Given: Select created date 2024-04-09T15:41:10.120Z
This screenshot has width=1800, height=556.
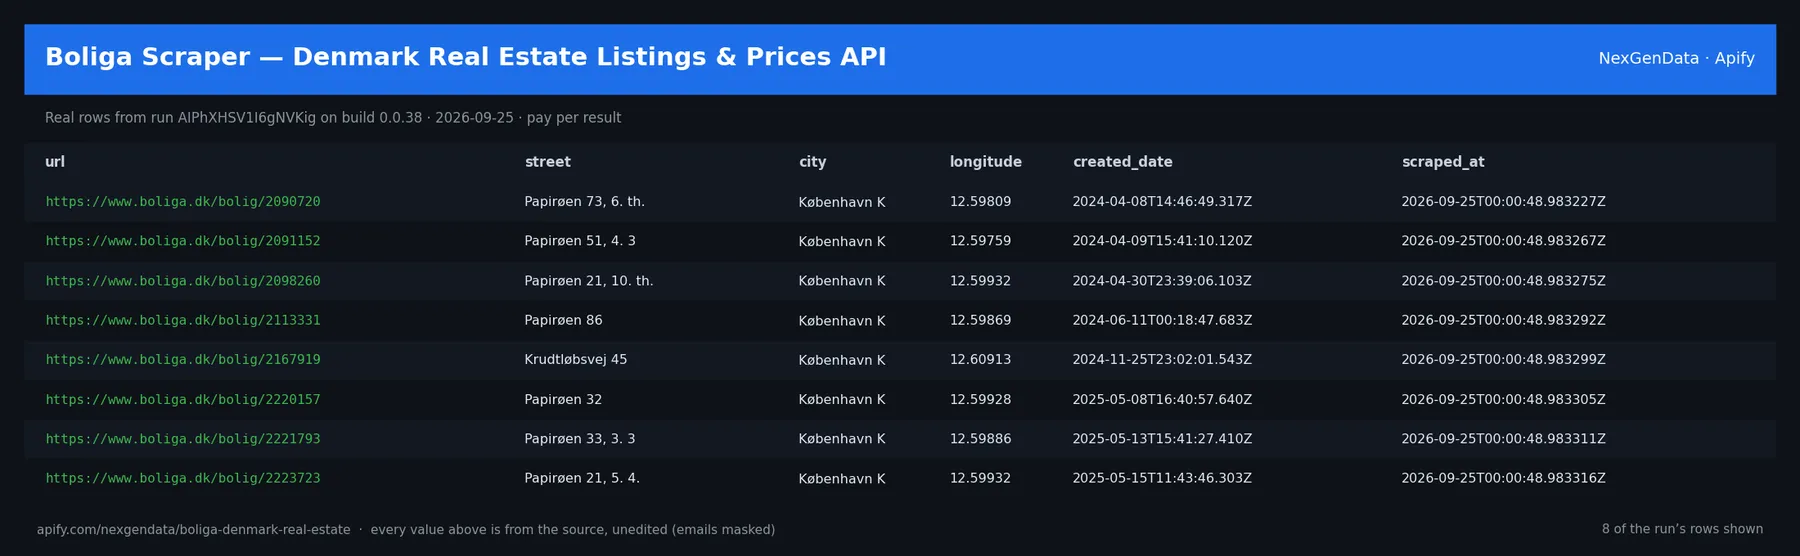Looking at the screenshot, I should click(x=1163, y=241).
